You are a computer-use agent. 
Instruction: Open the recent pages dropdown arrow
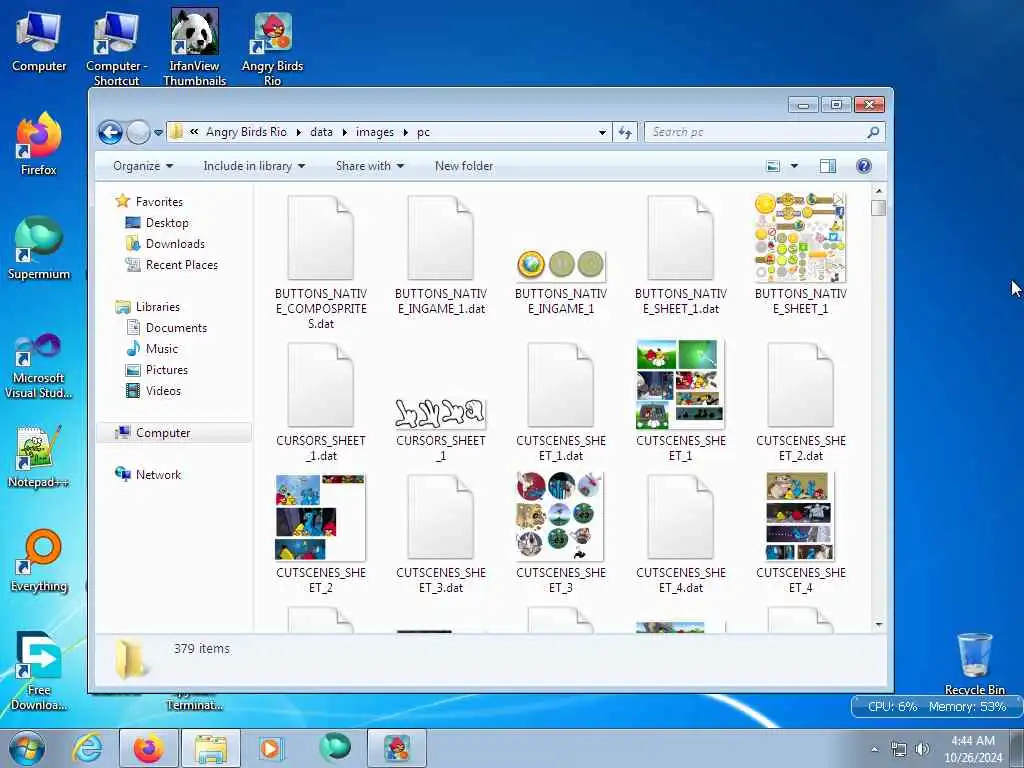coord(158,133)
